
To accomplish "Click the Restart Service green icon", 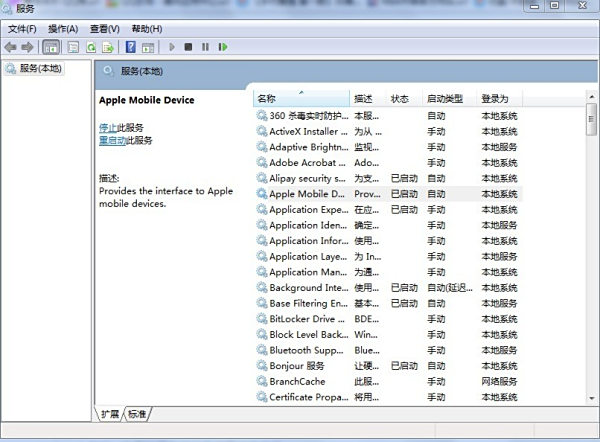I will [x=223, y=47].
